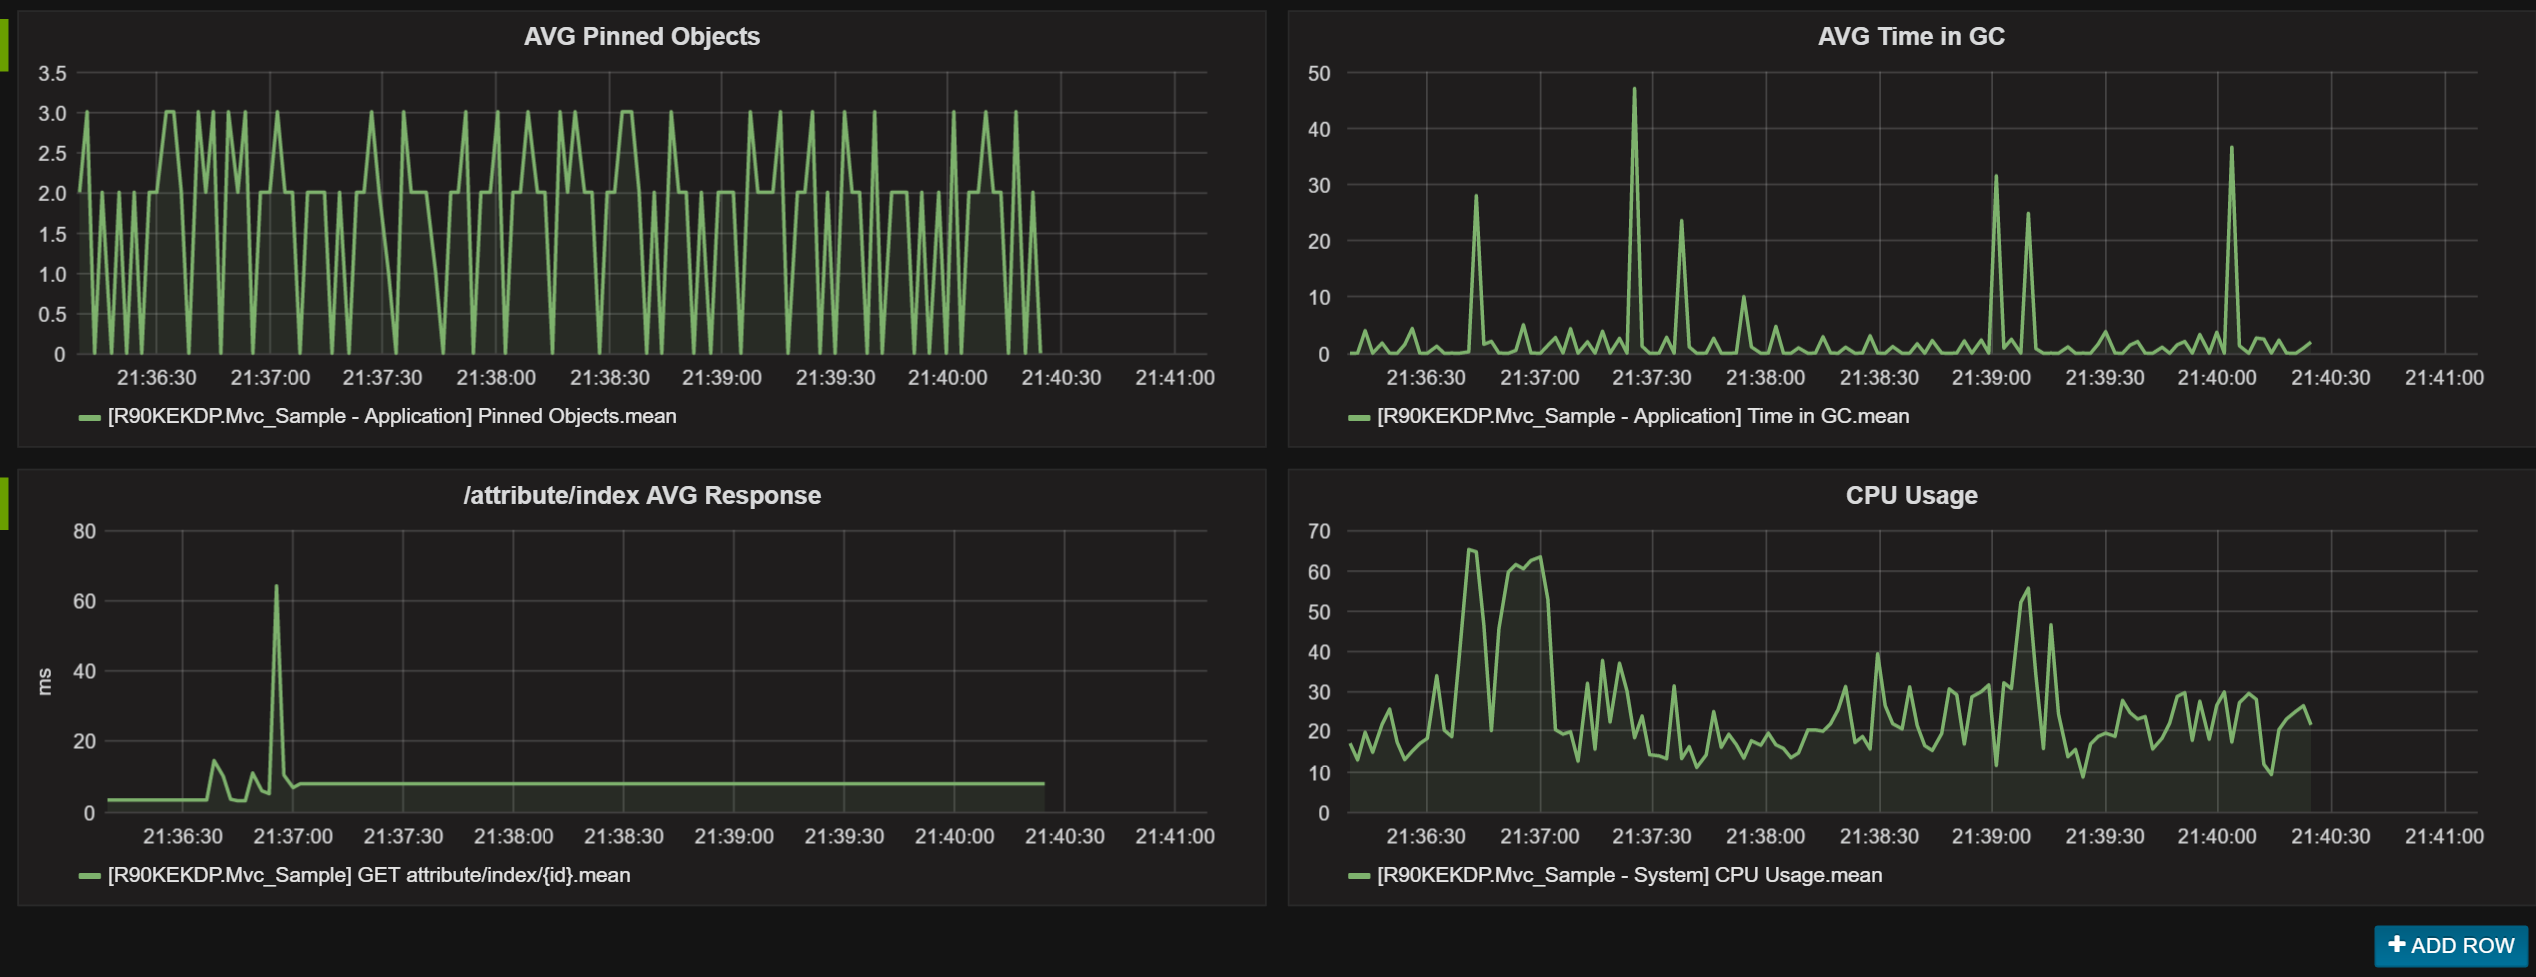Click the CPU peak just after 21:39:00
Viewport: 2536px width, 977px height.
(2027, 590)
